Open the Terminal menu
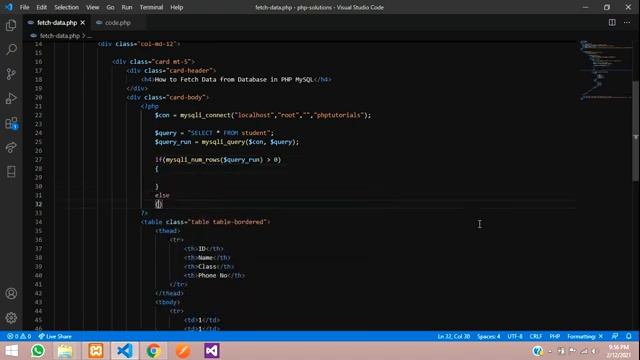The image size is (640, 360). (x=151, y=7)
